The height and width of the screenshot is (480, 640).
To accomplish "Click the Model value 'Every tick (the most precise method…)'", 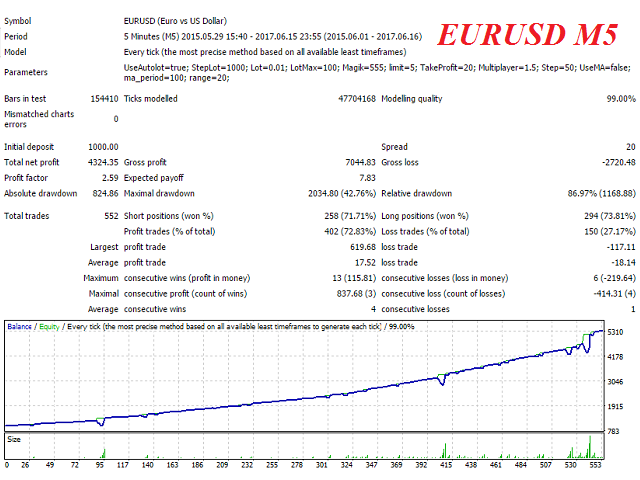I will click(x=265, y=52).
